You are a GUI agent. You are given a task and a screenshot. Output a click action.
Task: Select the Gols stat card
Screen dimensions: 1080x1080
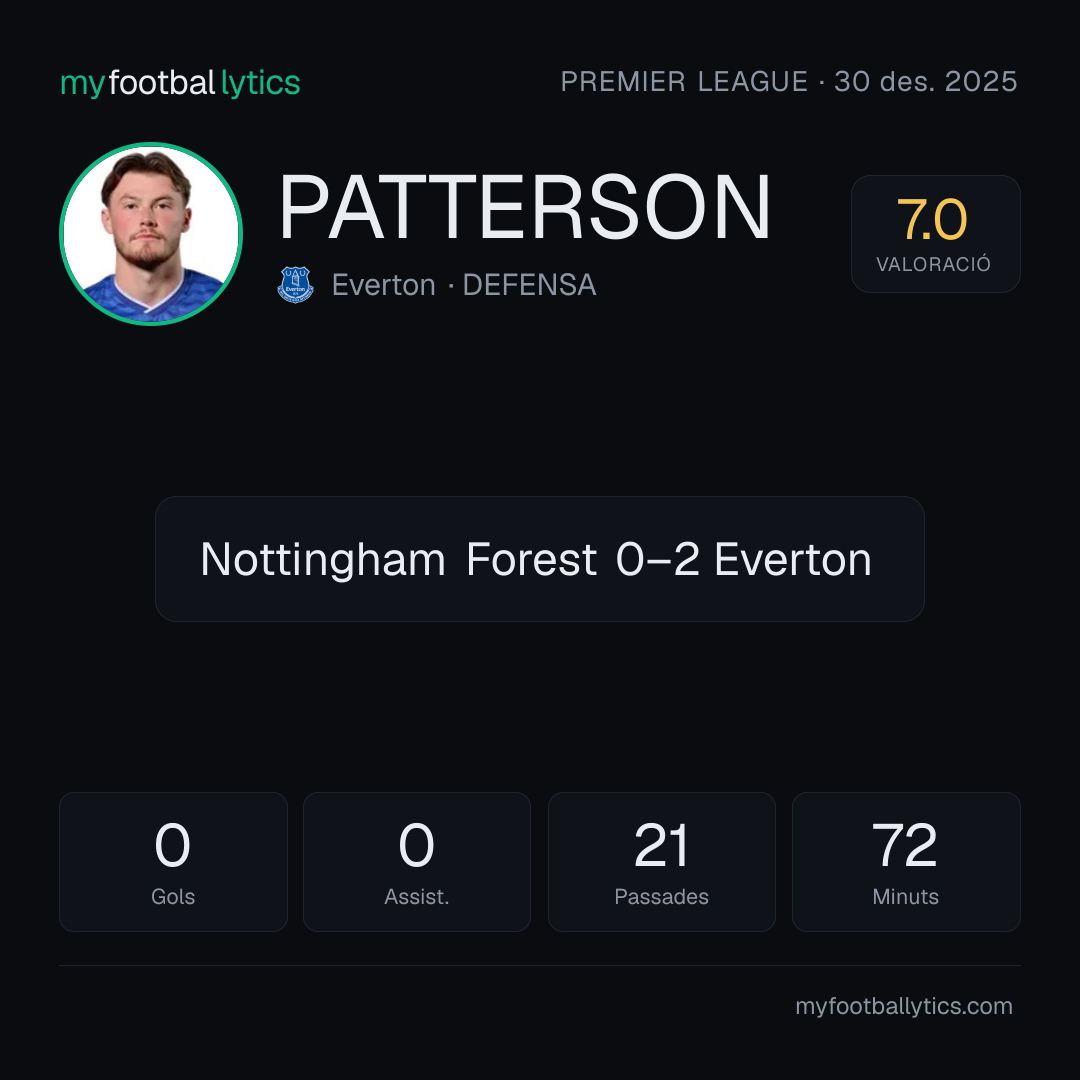[x=173, y=862]
